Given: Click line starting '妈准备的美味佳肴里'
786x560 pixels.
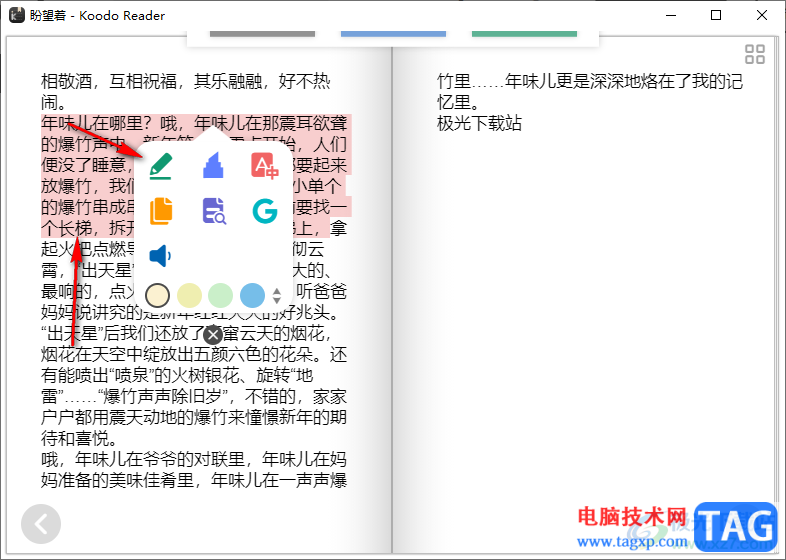Looking at the screenshot, I should pyautogui.click(x=193, y=480).
